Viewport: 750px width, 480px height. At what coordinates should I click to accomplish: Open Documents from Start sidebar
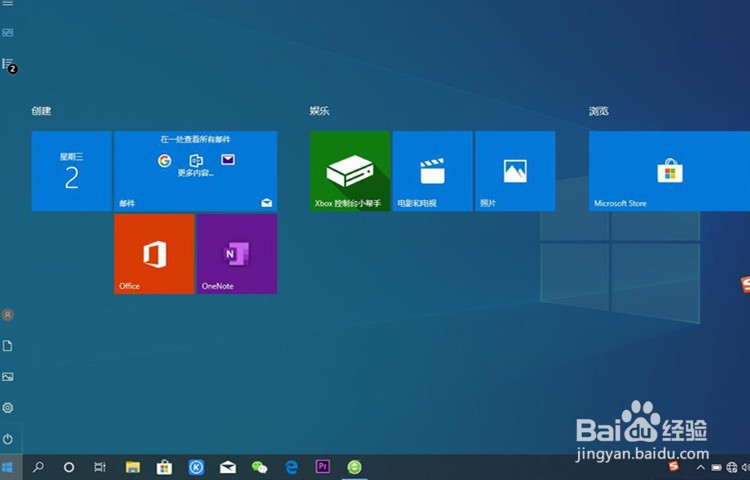(8, 346)
